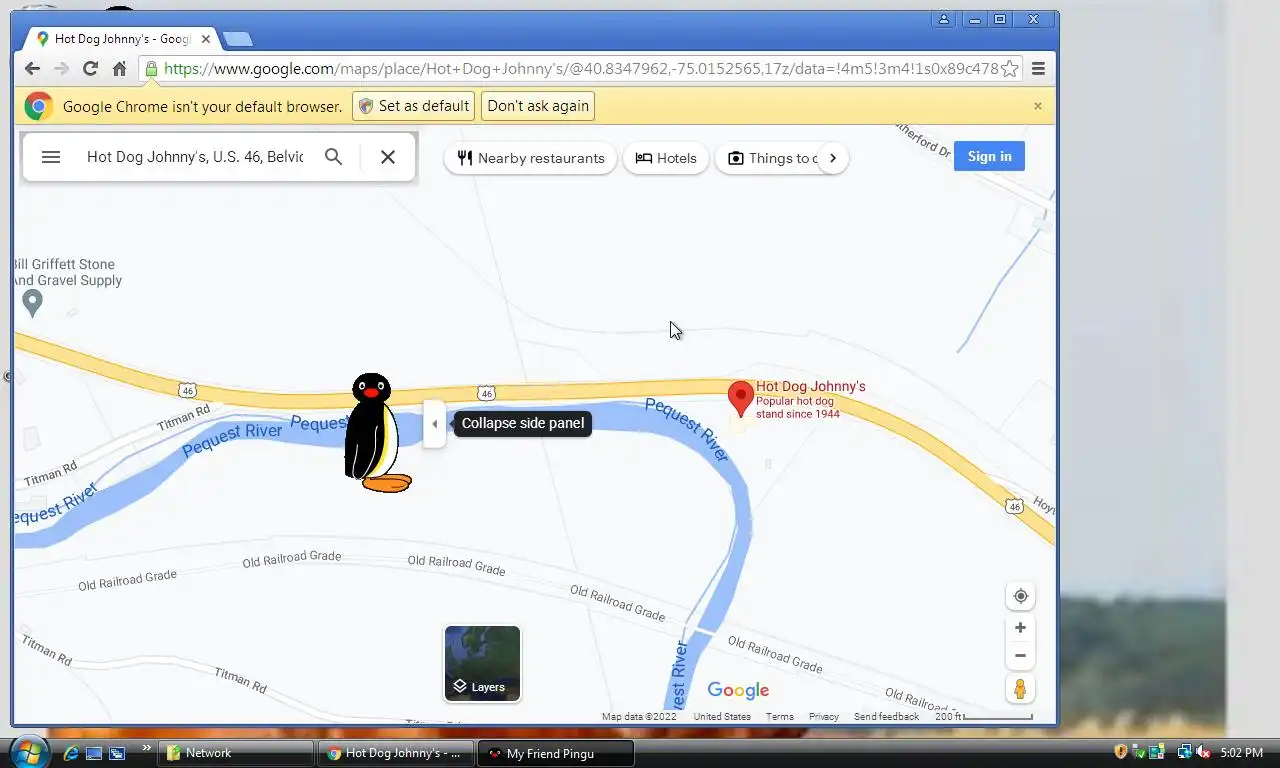
Task: Open the Privacy link
Action: tap(824, 717)
